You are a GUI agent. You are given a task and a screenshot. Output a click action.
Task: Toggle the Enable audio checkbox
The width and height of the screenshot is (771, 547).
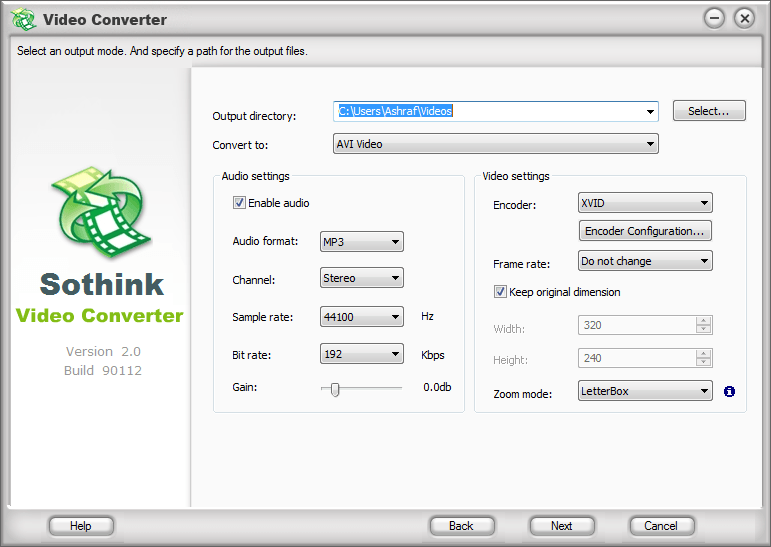pos(239,203)
